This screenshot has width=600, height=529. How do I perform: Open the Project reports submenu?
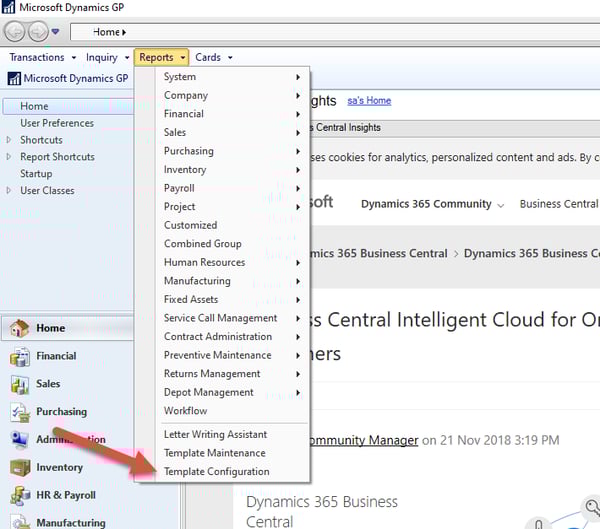coord(232,207)
